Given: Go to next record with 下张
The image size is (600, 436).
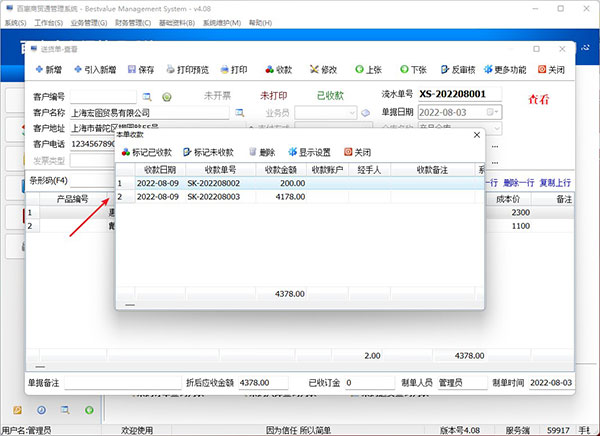Looking at the screenshot, I should [x=413, y=70].
